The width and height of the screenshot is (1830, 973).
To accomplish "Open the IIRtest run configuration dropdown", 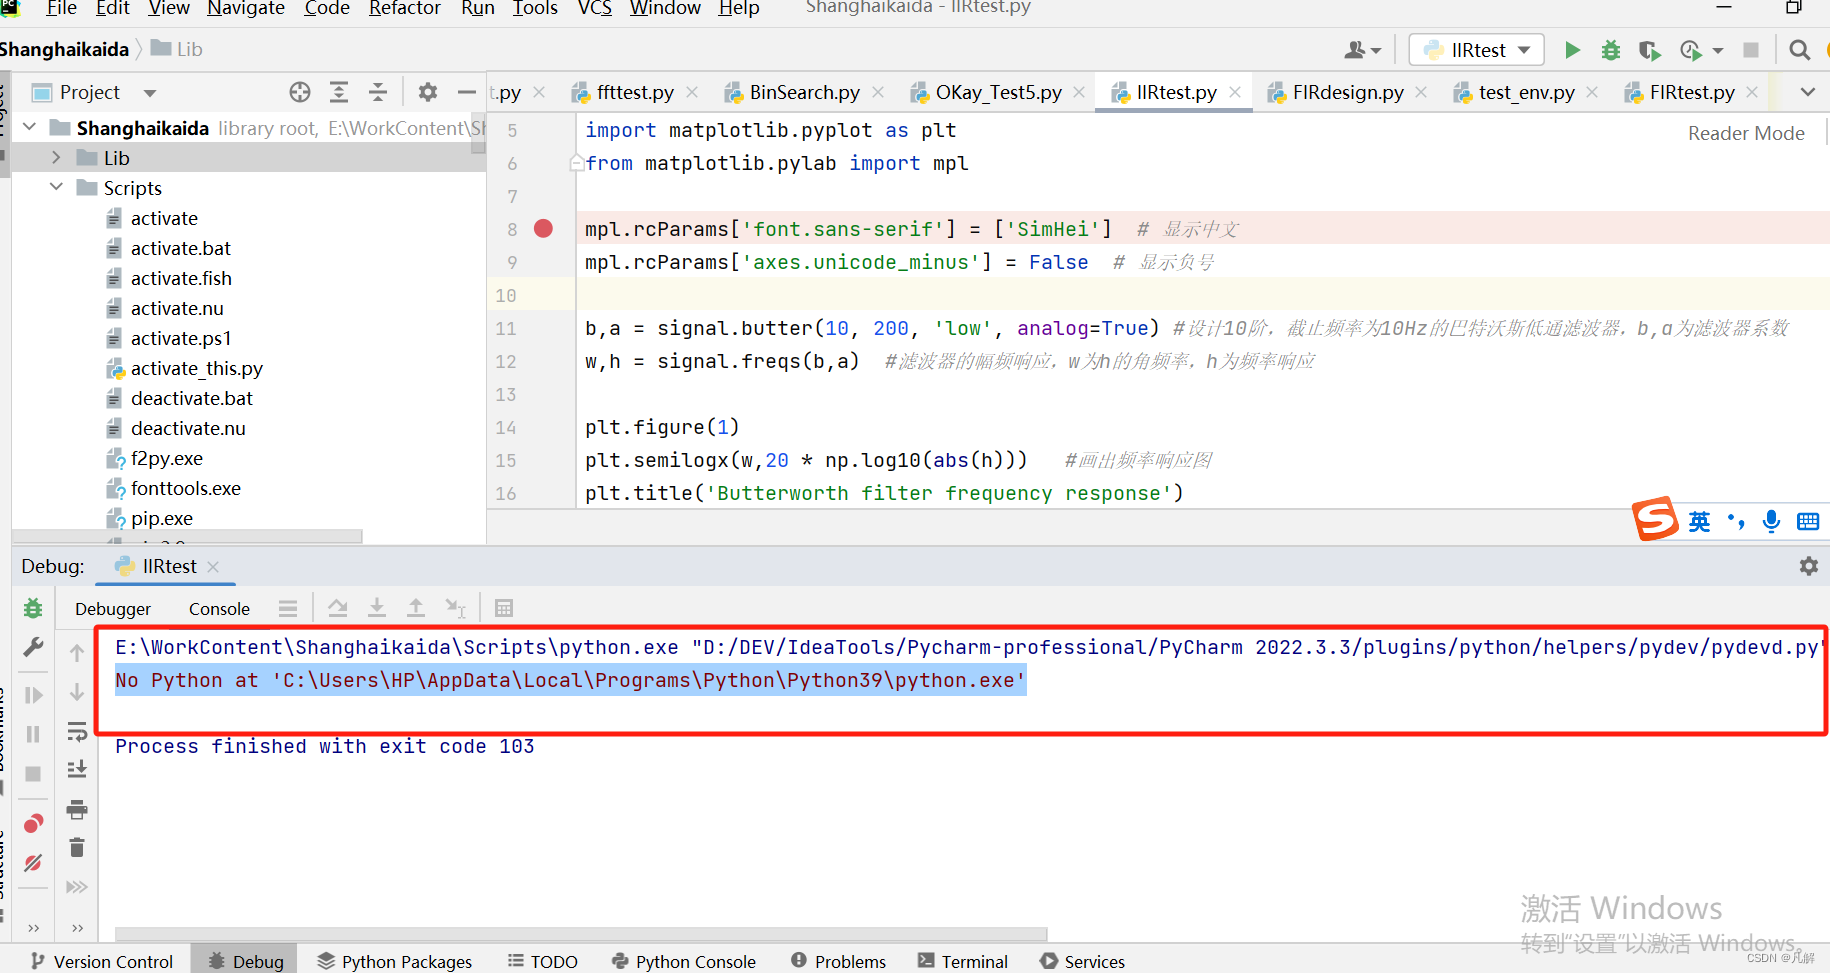I will [1476, 50].
